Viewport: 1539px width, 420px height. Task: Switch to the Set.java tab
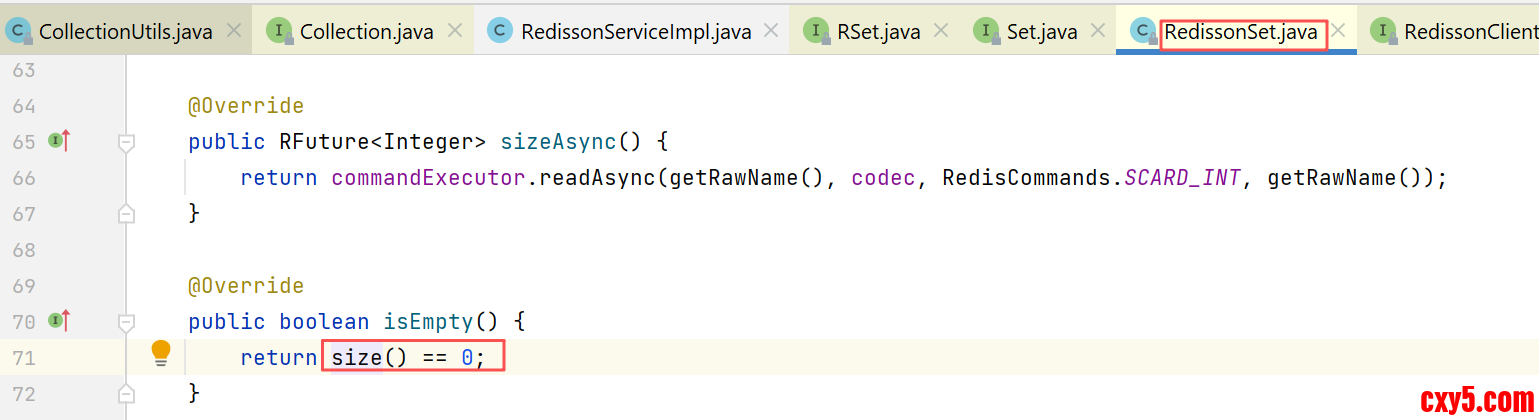tap(1041, 32)
